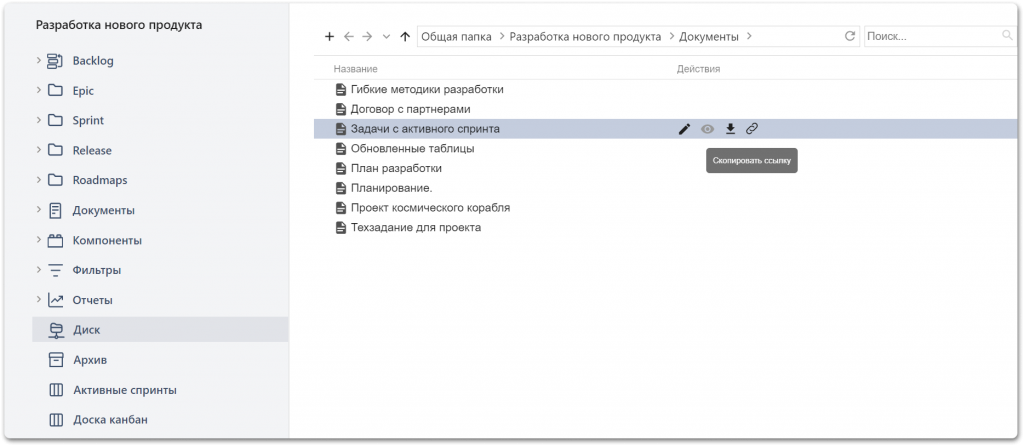The height and width of the screenshot is (446, 1024).
Task: Select Доска канбан in the sidebar
Action: (x=110, y=420)
